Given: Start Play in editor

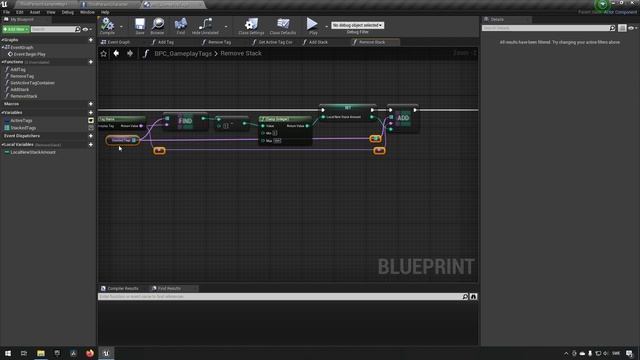Looking at the screenshot, I should (x=313, y=25).
